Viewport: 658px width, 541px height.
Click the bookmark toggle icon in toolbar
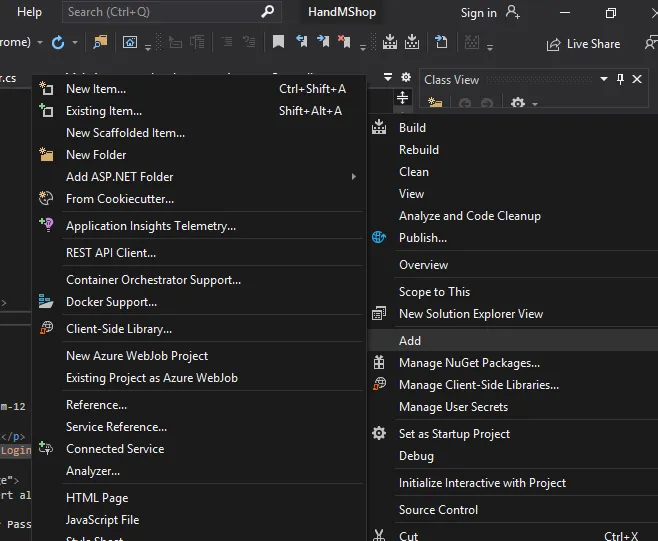[279, 43]
